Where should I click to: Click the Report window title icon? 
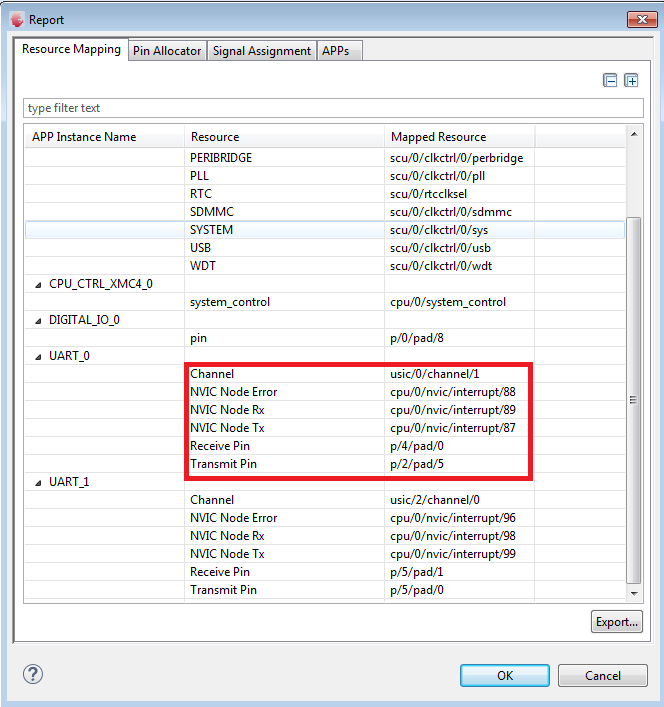(x=17, y=19)
